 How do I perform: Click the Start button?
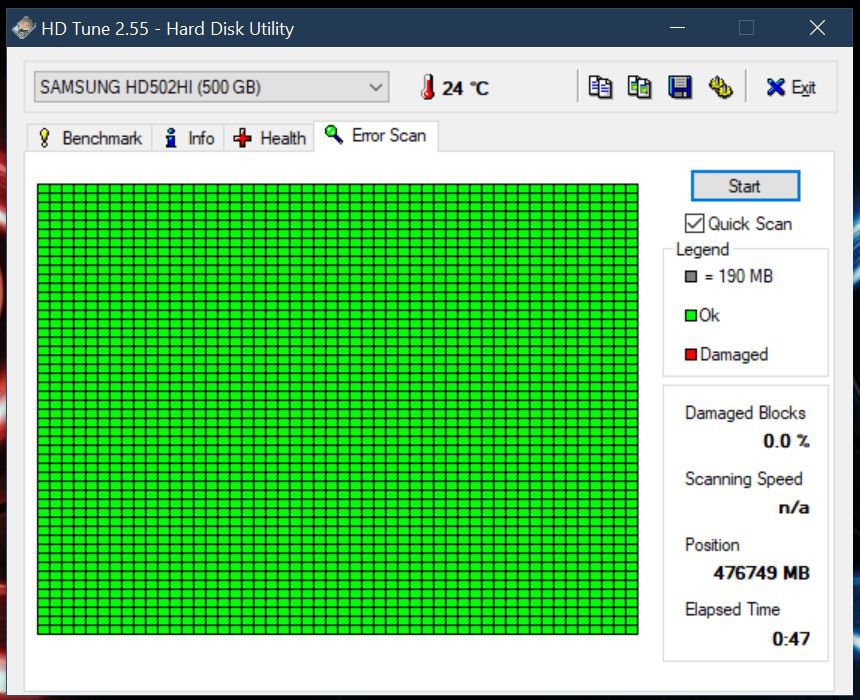(745, 186)
